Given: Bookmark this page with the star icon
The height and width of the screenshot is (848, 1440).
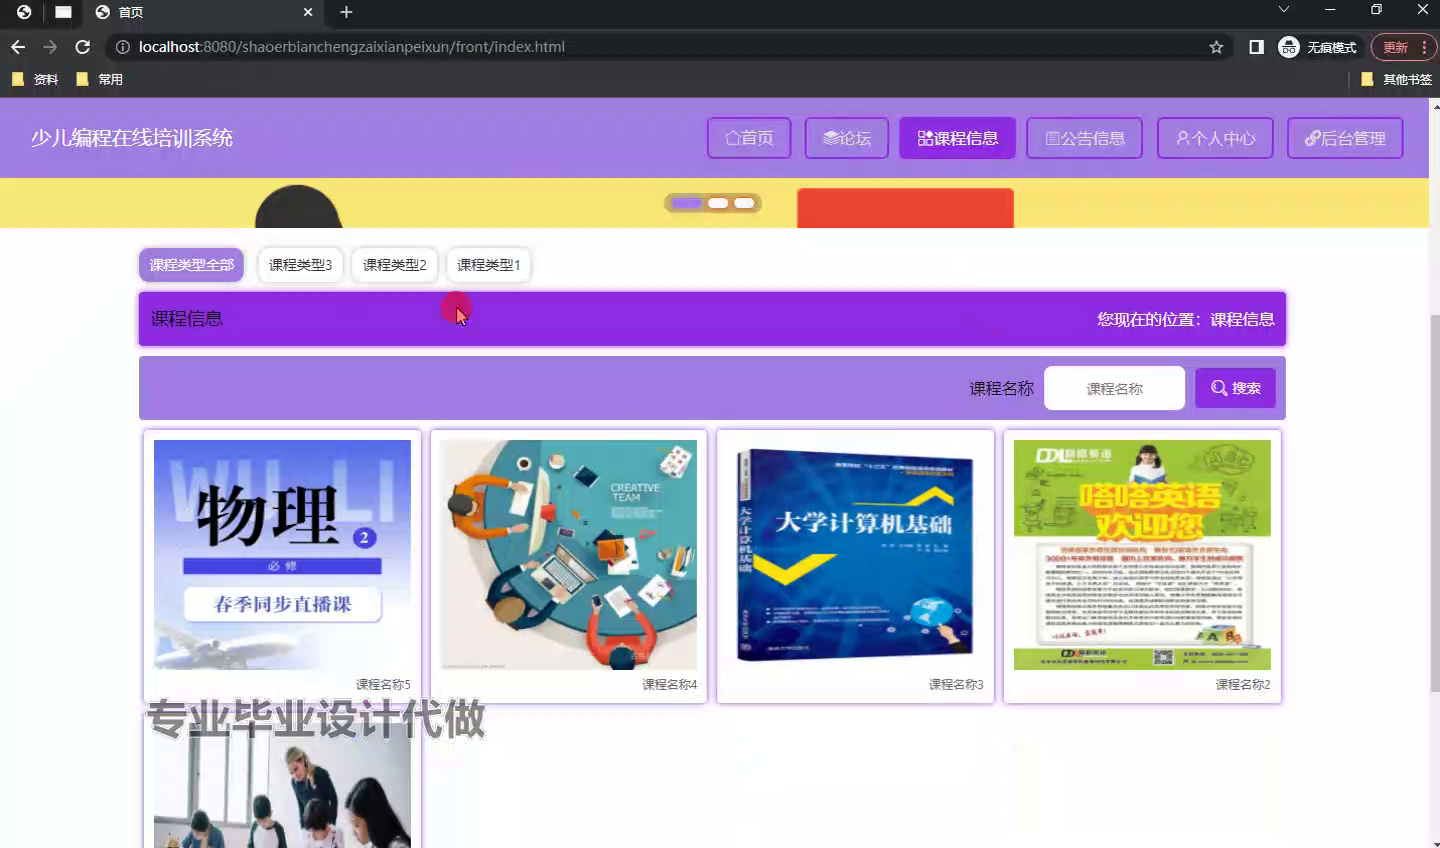Looking at the screenshot, I should (x=1216, y=47).
